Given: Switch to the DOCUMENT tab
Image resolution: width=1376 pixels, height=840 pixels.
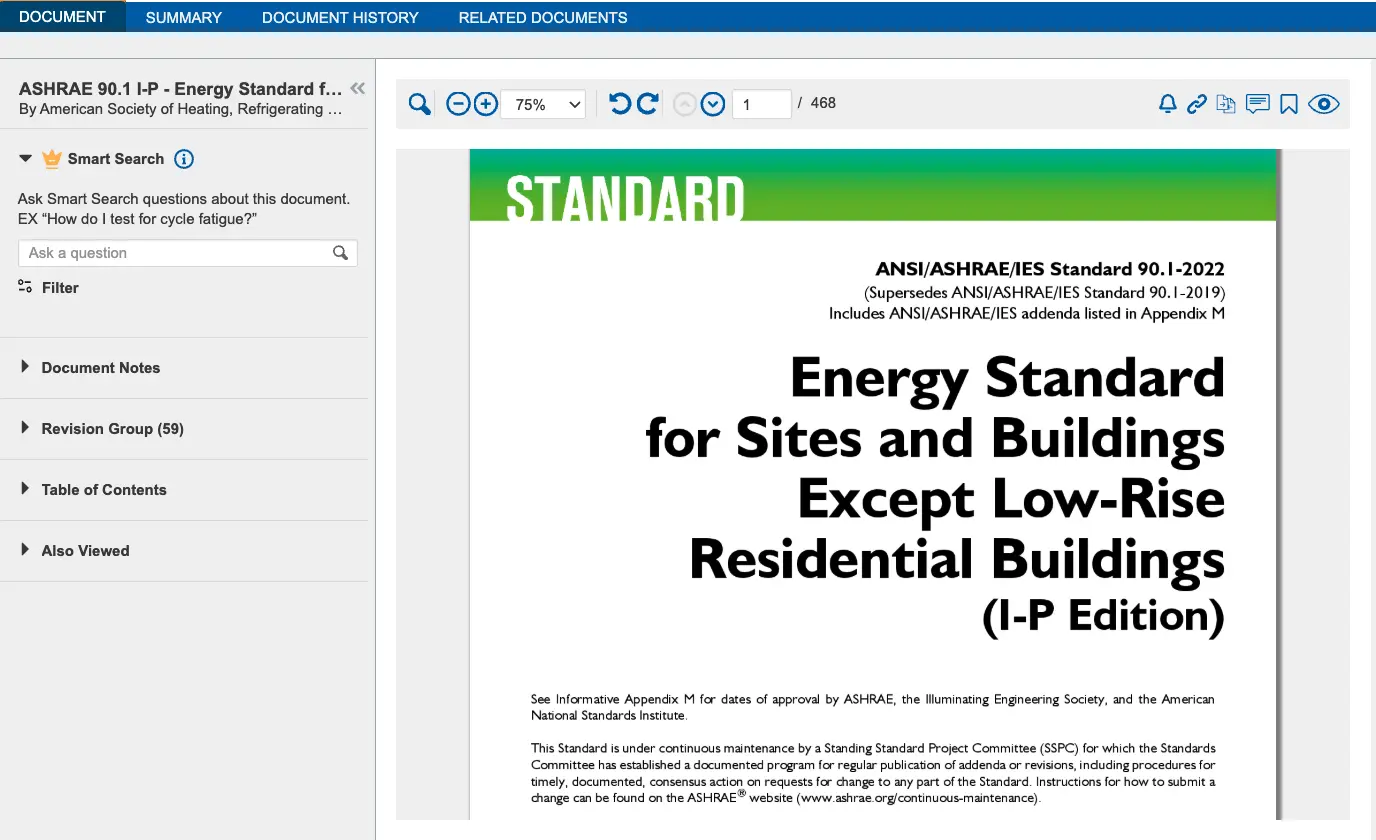Looking at the screenshot, I should [x=63, y=17].
